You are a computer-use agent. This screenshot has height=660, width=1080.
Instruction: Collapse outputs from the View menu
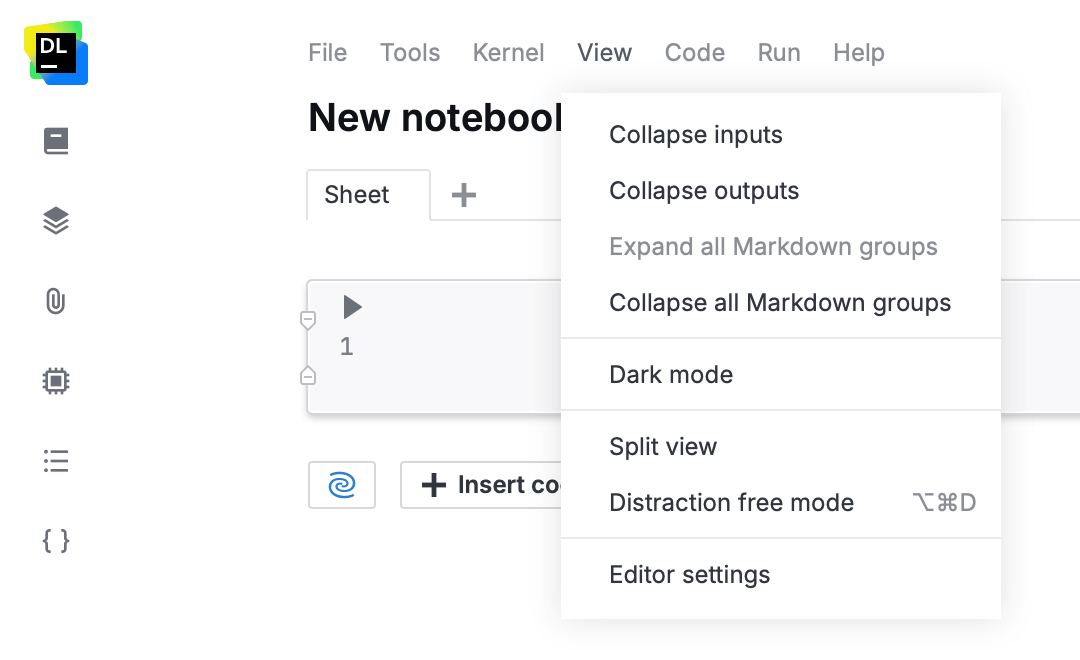pos(703,190)
